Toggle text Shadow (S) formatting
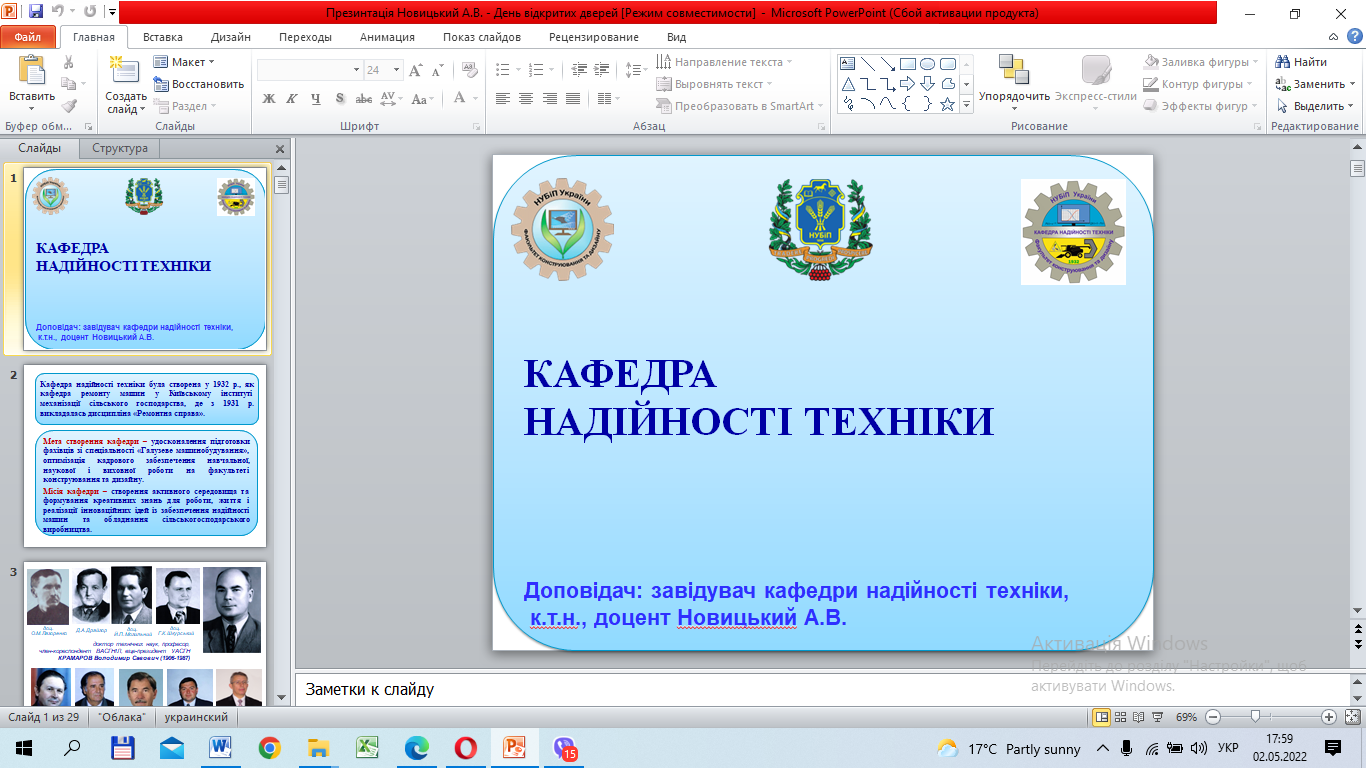Screen dimensions: 1366x768 340,98
